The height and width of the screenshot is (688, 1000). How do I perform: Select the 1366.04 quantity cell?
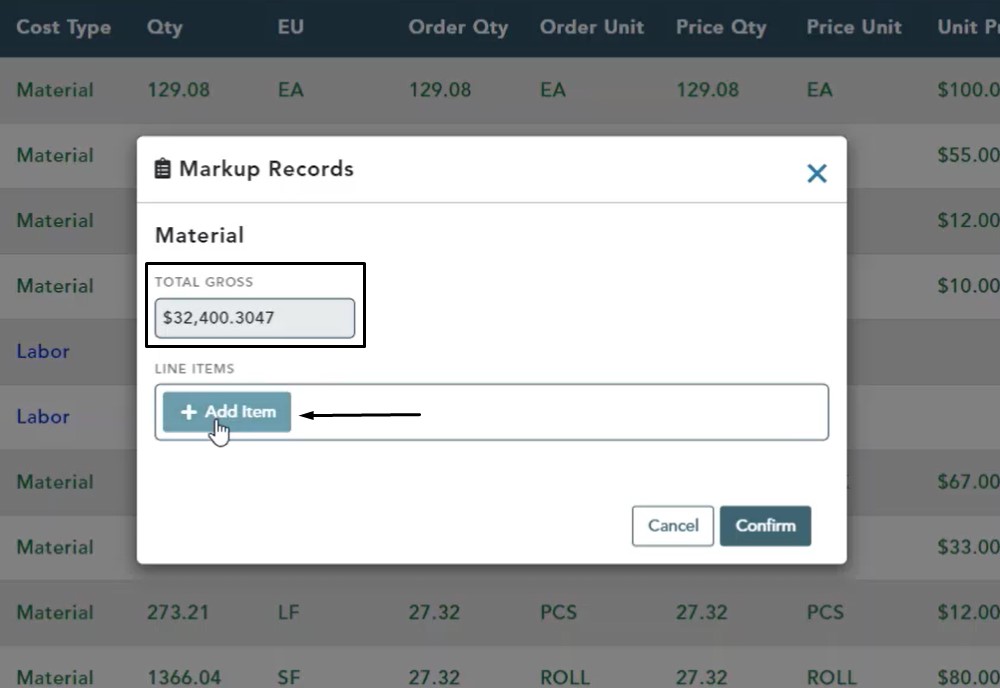[x=184, y=677]
